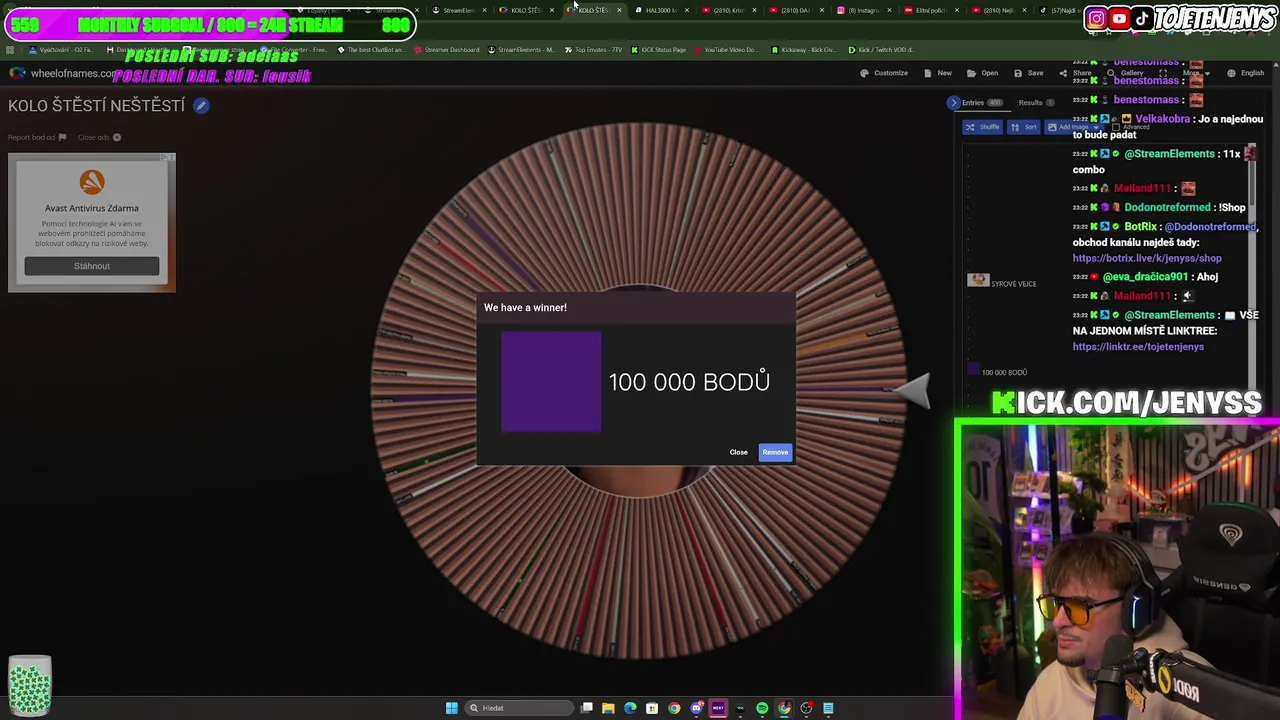Viewport: 1280px width, 720px height.
Task: Click the TikTok icon in overlay
Action: pos(1142,18)
